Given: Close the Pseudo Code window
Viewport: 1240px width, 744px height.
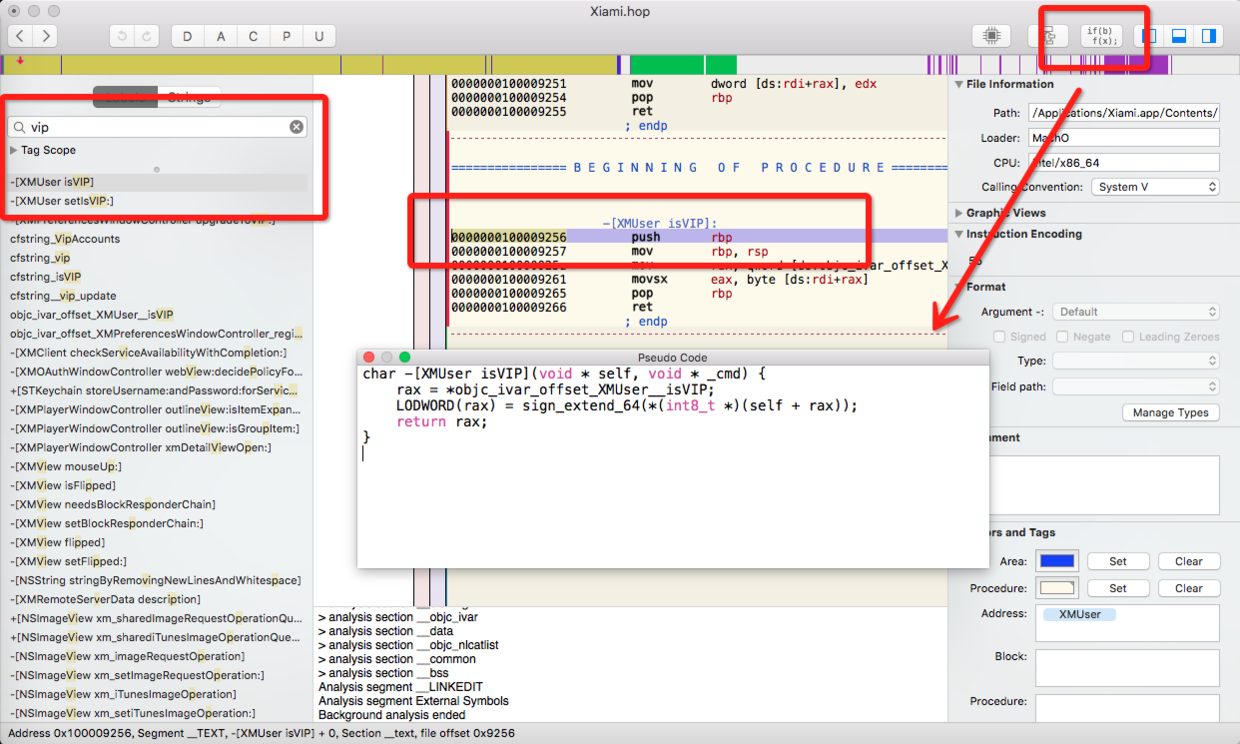Looking at the screenshot, I should (x=368, y=357).
